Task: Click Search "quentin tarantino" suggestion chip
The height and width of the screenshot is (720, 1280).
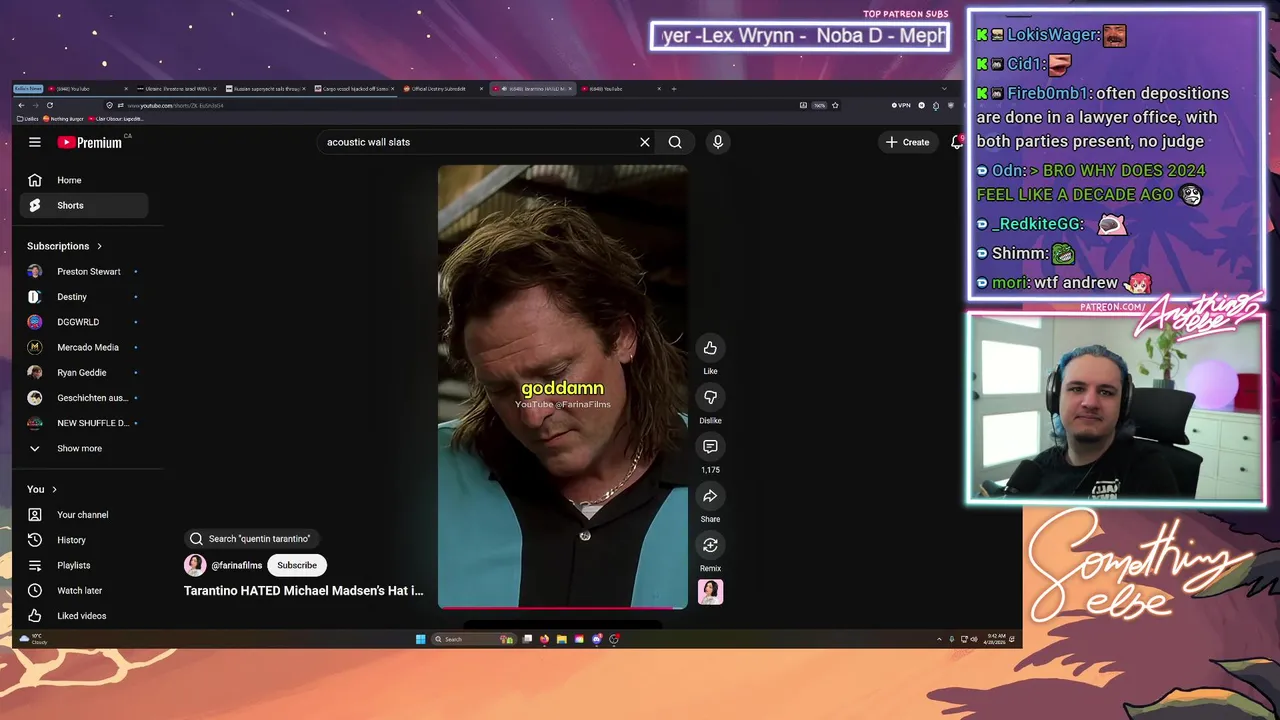Action: pyautogui.click(x=251, y=538)
